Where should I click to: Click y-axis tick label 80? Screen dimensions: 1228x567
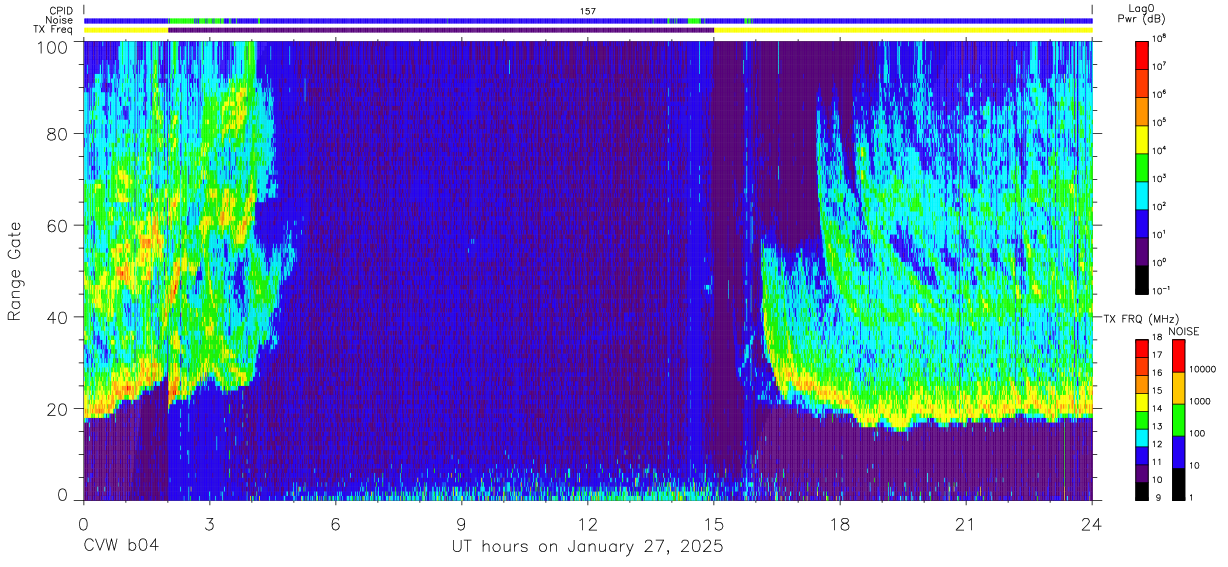point(59,134)
